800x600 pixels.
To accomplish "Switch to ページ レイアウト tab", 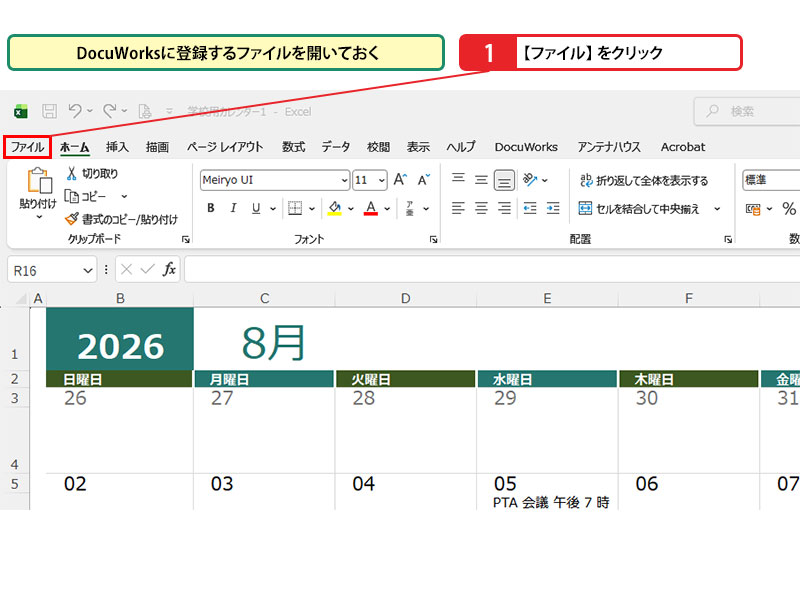I will click(x=224, y=147).
